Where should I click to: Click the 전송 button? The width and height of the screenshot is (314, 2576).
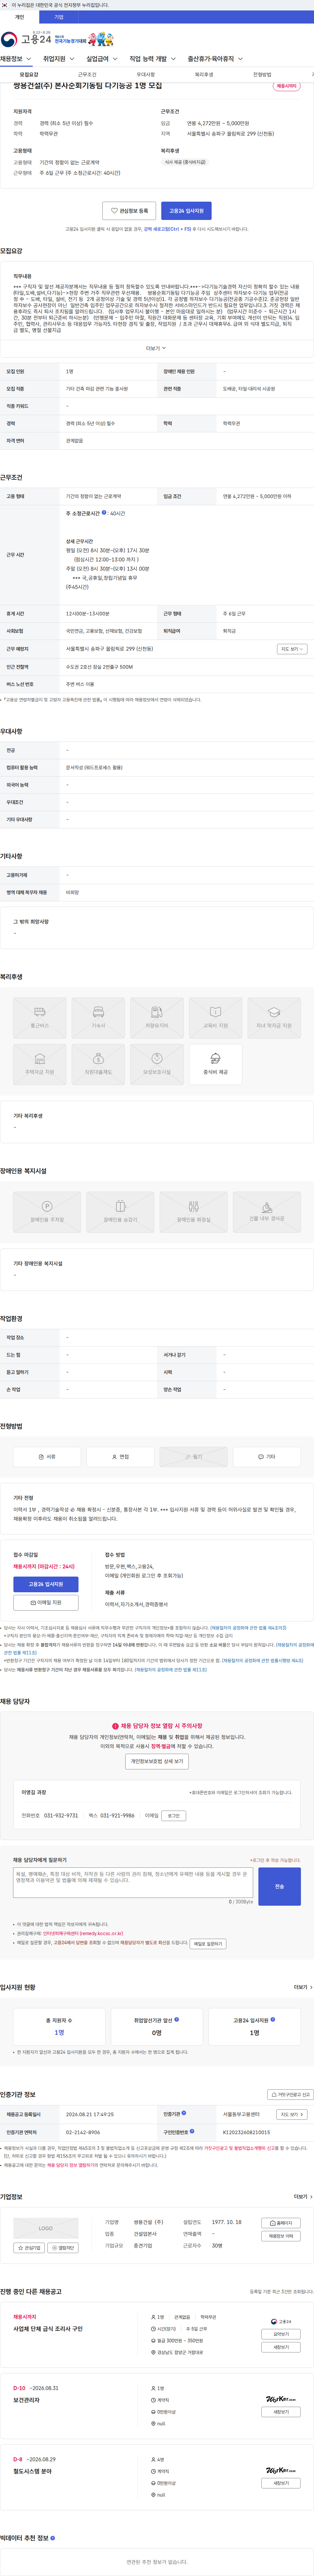click(279, 1886)
